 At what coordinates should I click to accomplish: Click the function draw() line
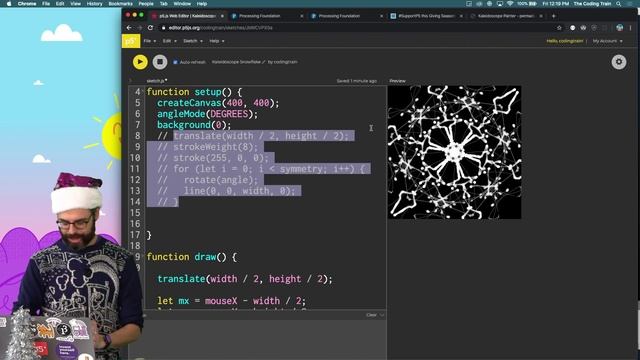pos(191,257)
